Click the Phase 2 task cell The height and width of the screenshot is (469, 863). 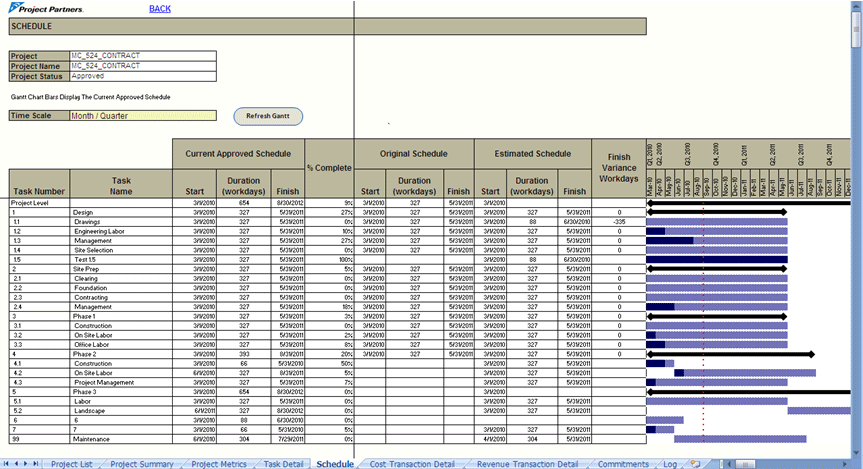click(x=121, y=354)
